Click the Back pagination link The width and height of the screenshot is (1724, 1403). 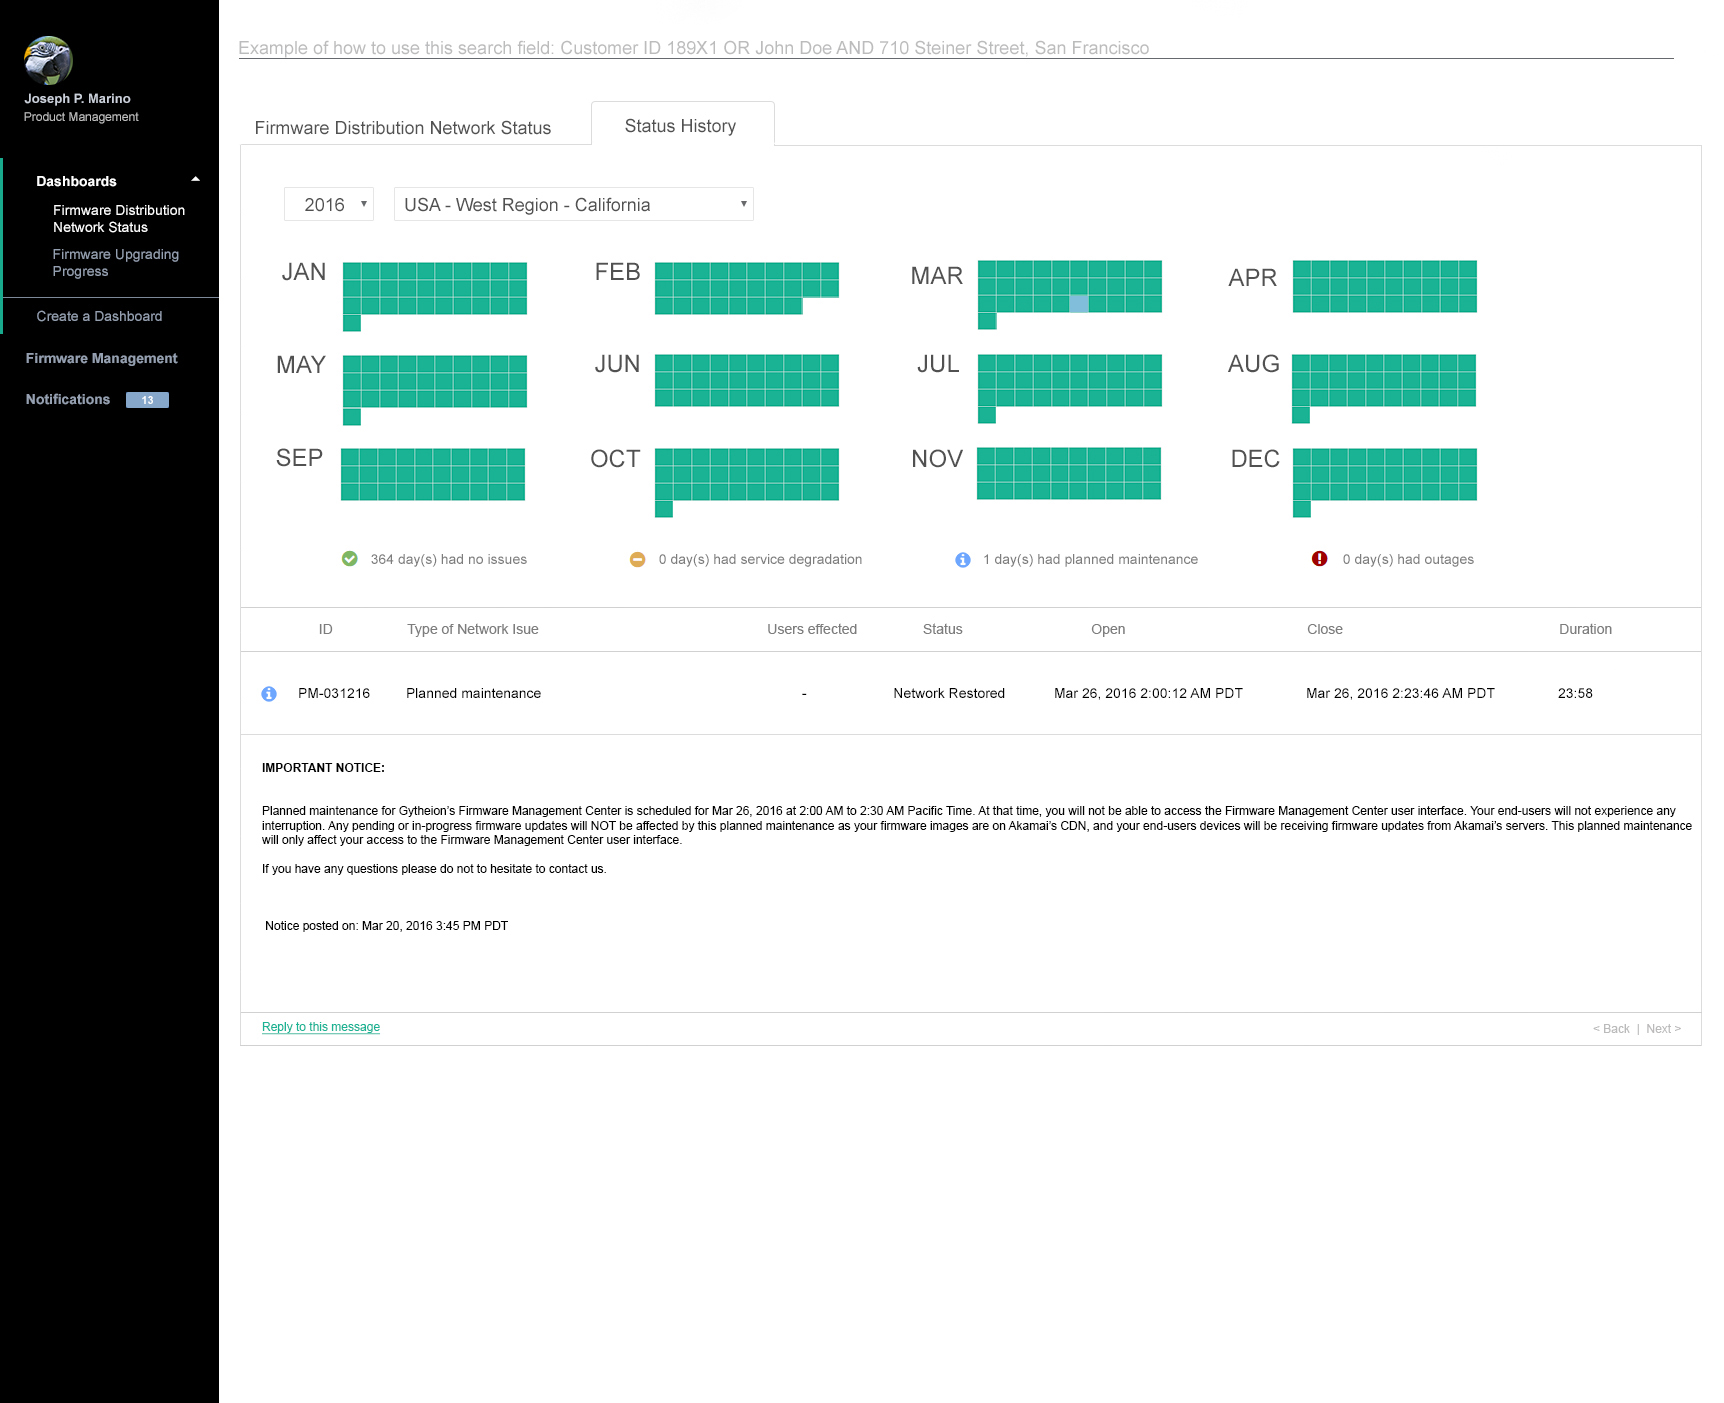[x=1612, y=1028]
